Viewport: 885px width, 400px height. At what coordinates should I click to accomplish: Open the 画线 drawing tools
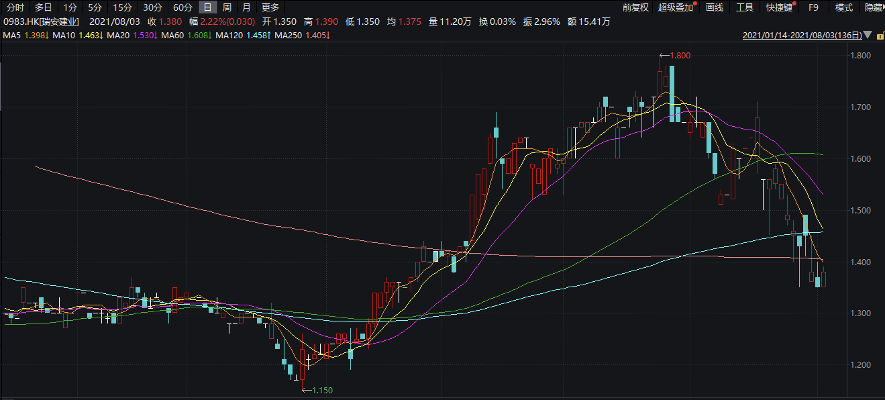click(714, 7)
